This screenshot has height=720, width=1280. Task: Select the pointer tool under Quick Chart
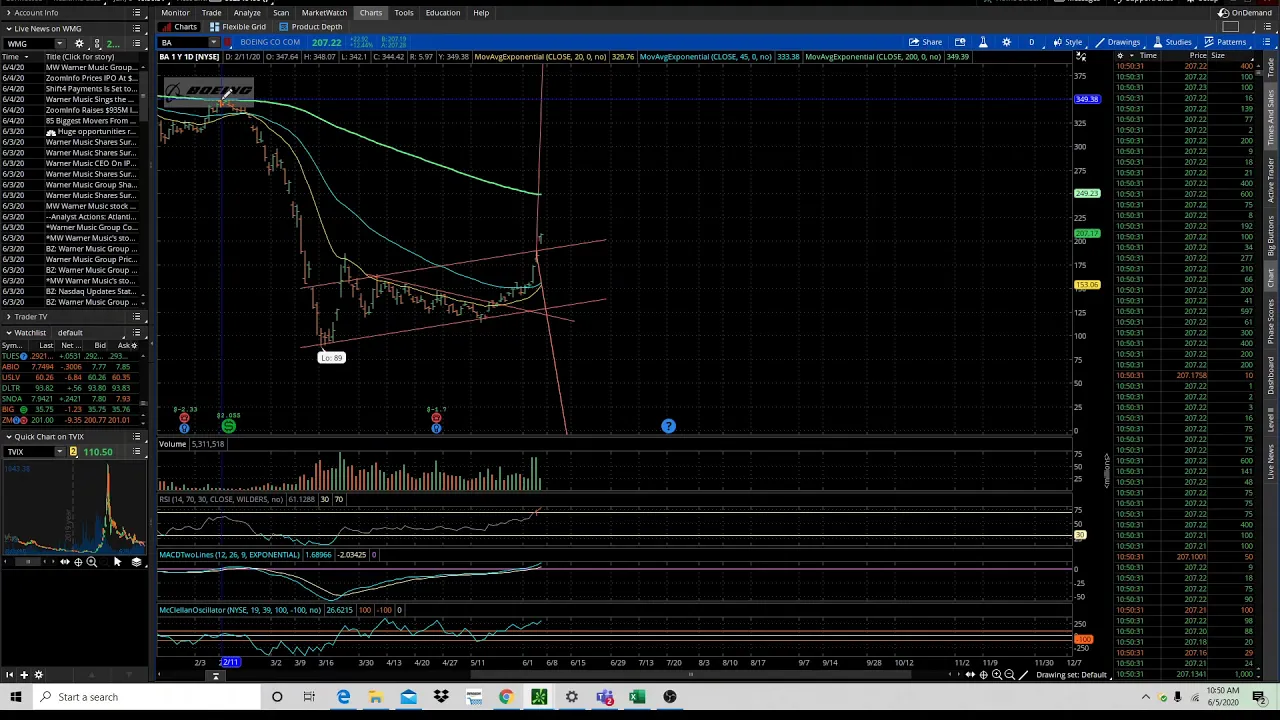click(x=116, y=562)
